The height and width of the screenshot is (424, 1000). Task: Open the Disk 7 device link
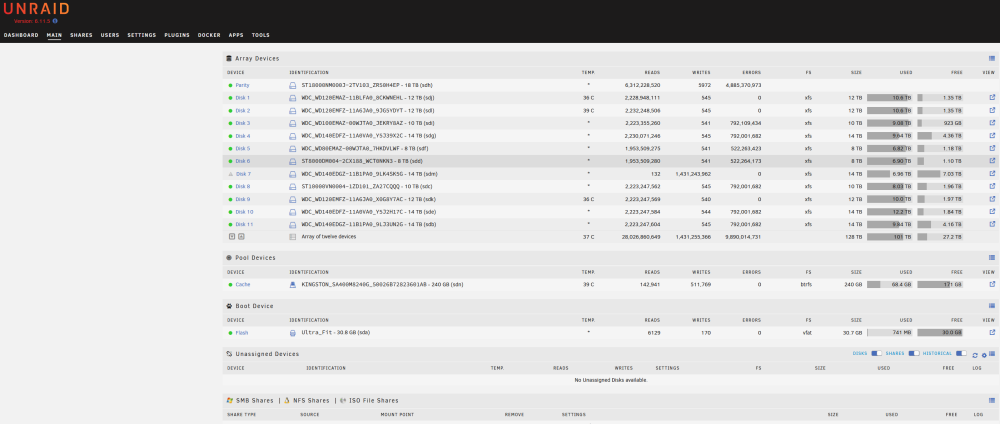click(243, 173)
